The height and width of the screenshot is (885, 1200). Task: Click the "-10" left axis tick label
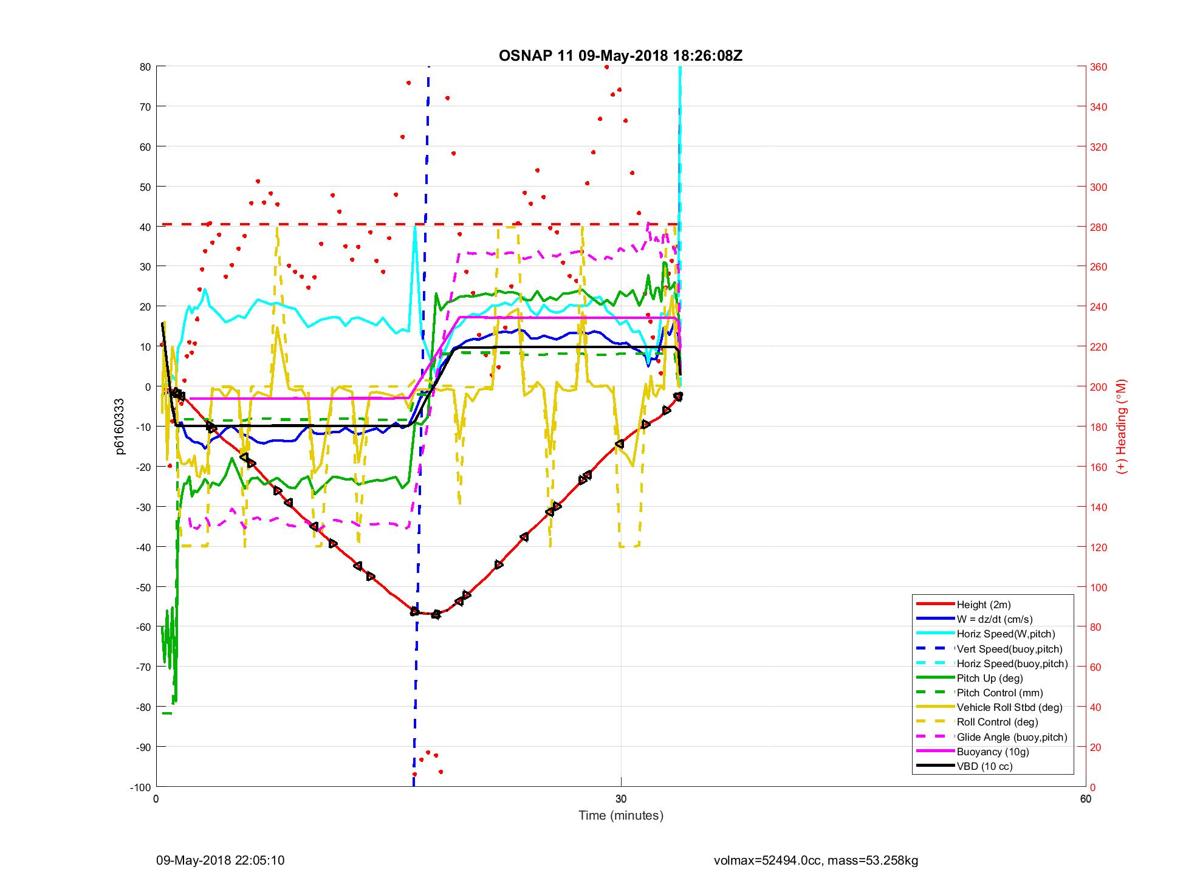tap(142, 427)
